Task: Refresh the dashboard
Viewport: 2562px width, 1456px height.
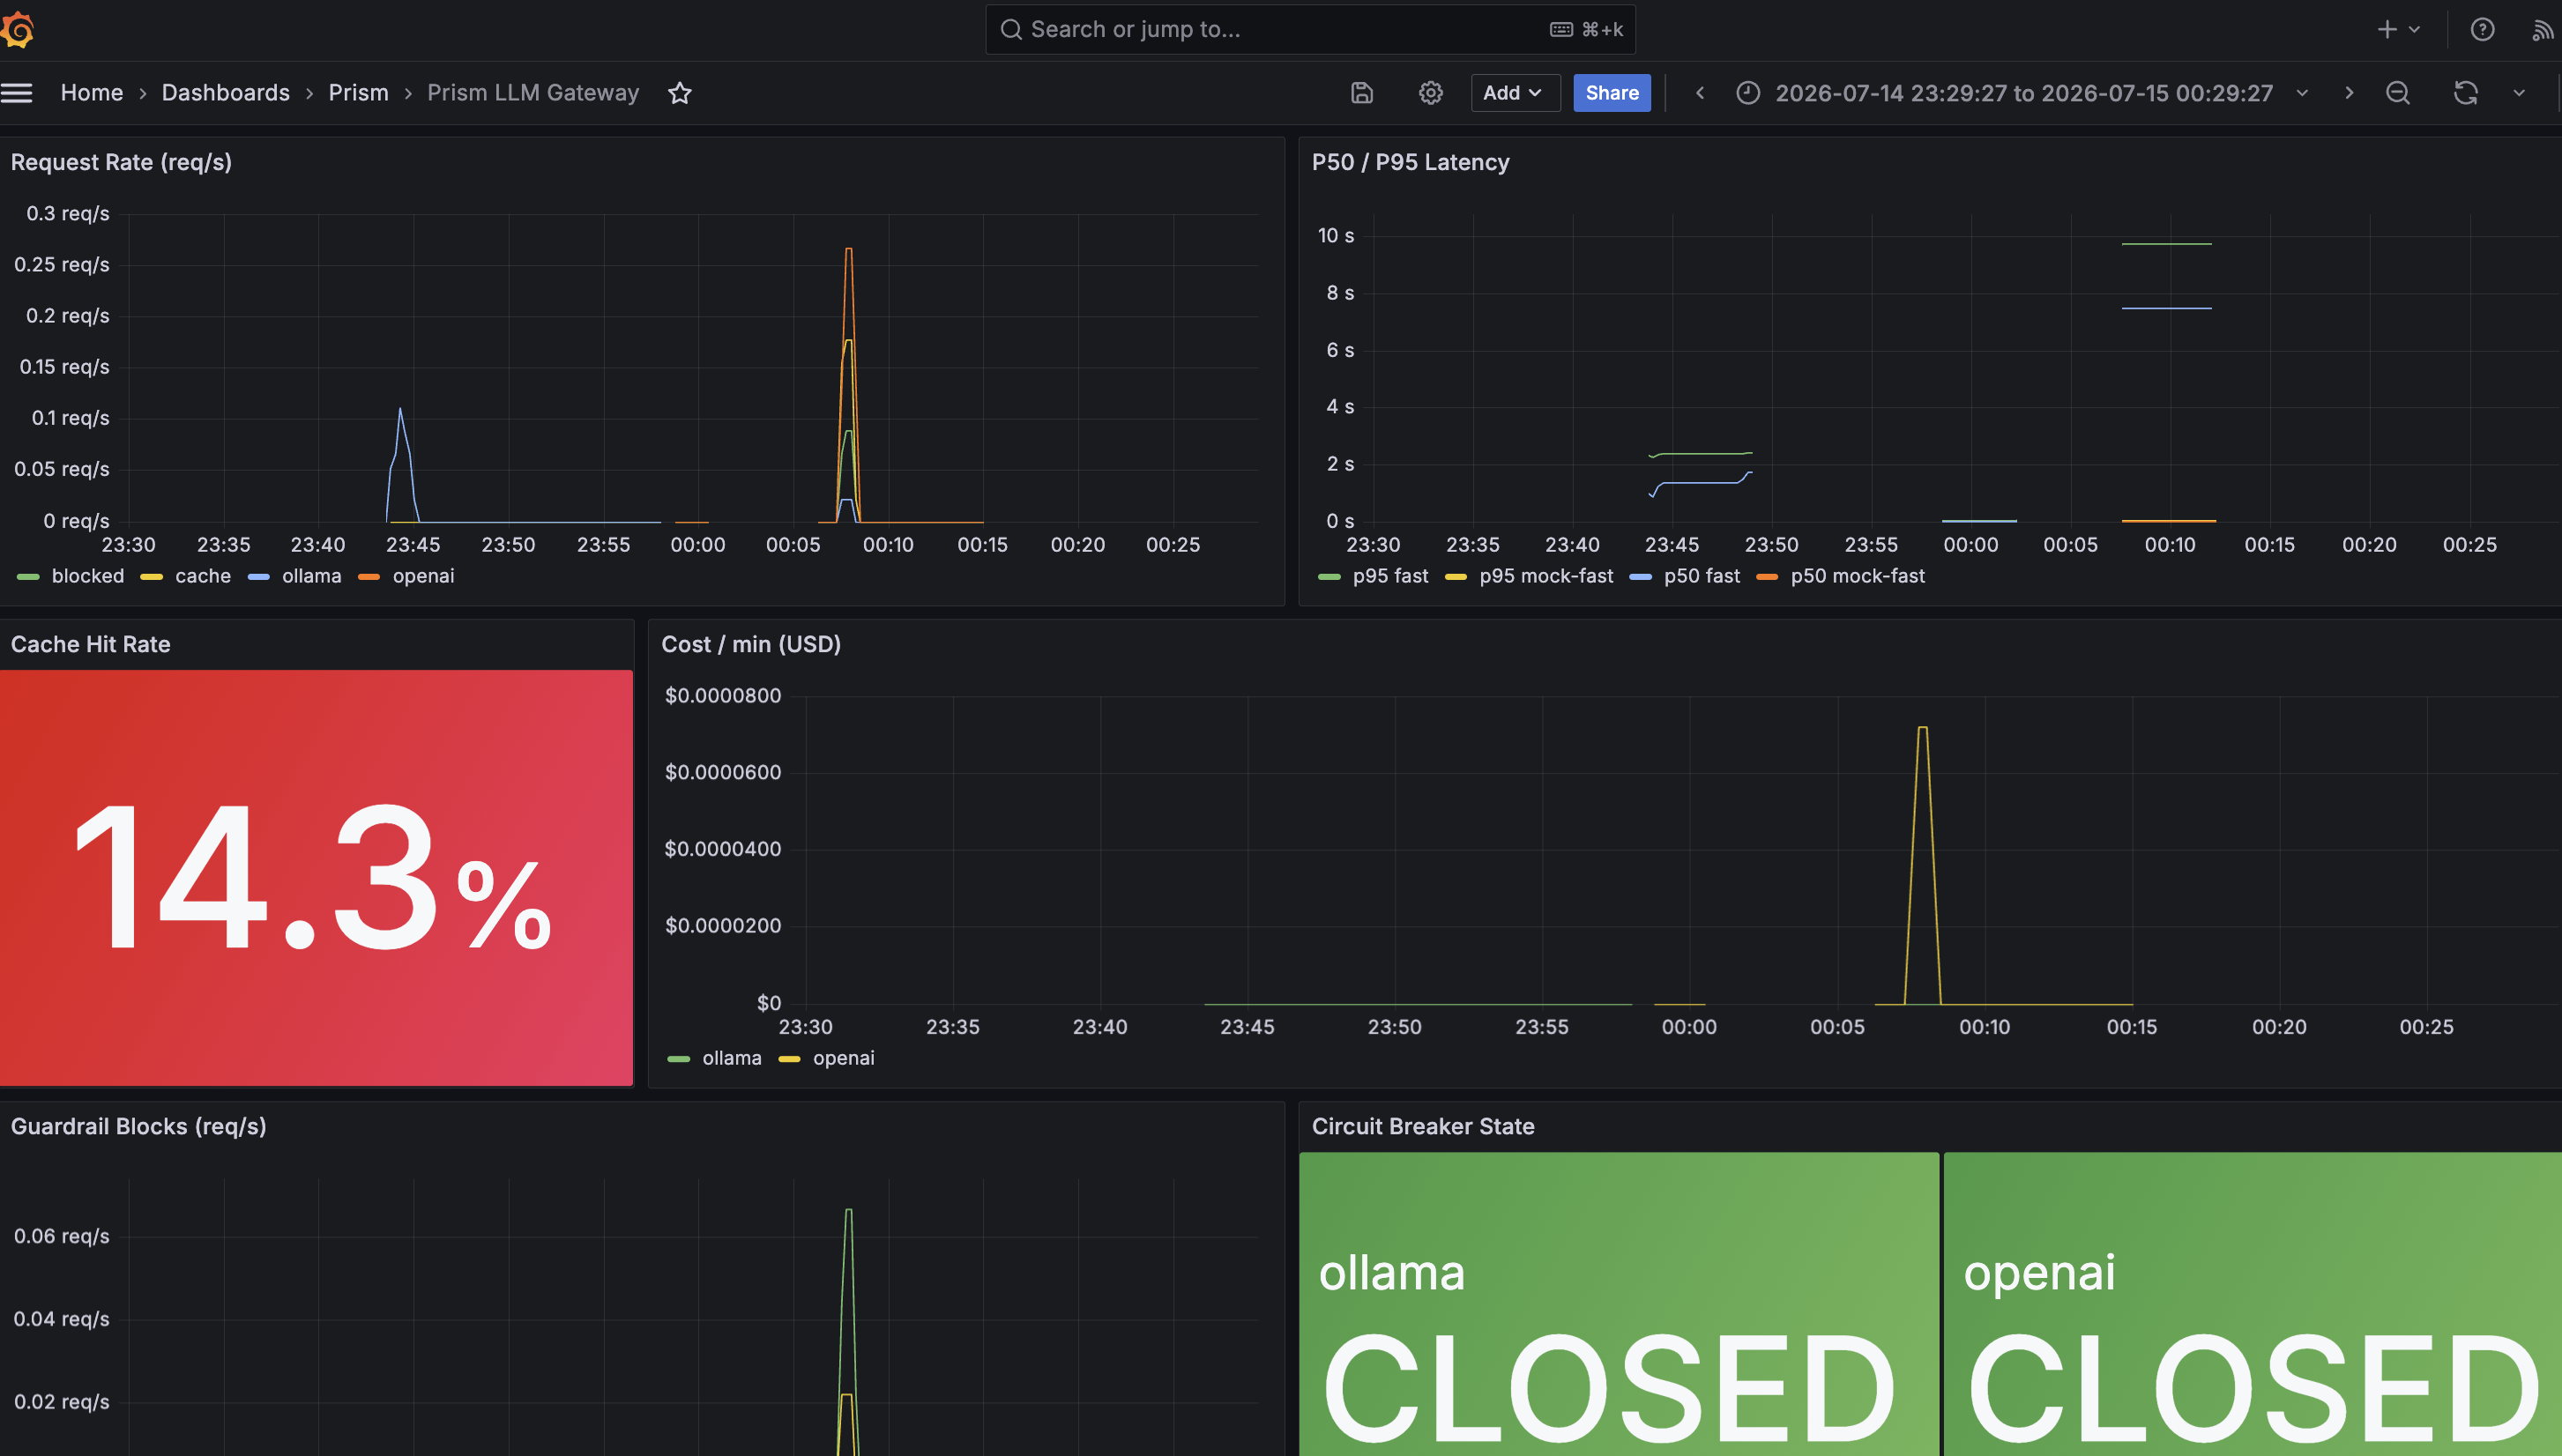Action: [x=2466, y=93]
